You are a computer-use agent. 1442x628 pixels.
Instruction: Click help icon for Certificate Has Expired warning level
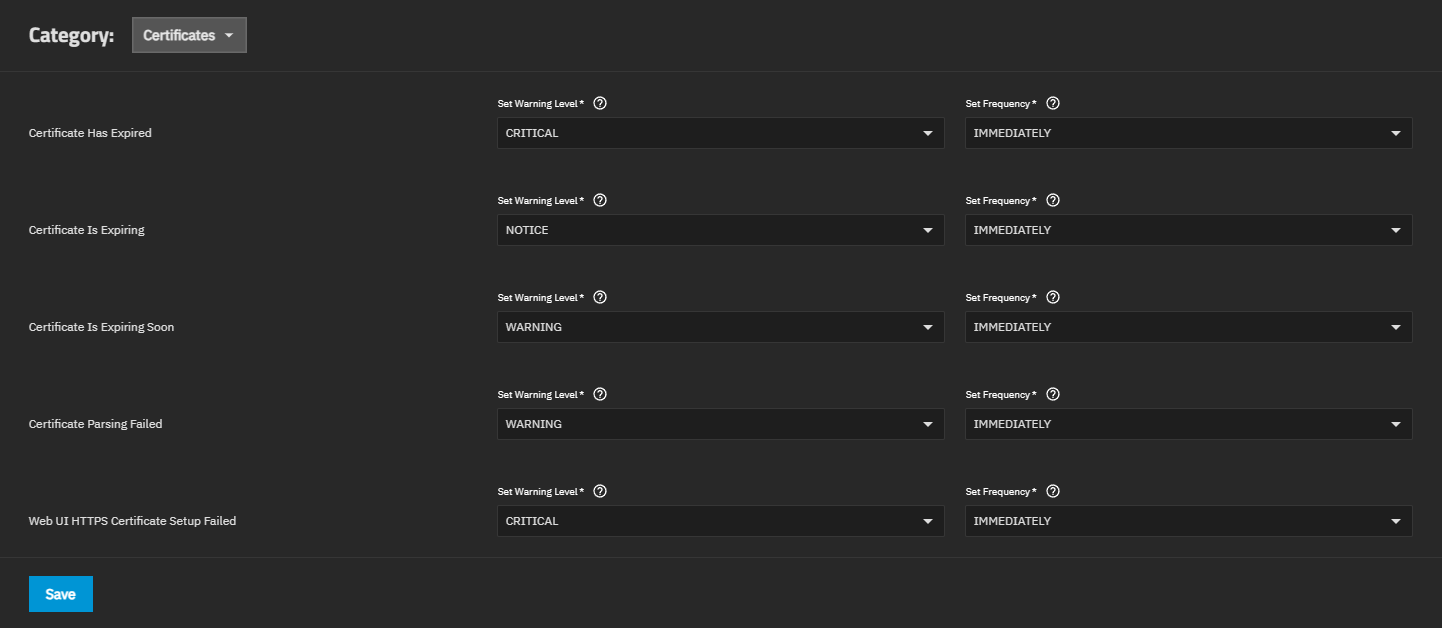[x=600, y=103]
